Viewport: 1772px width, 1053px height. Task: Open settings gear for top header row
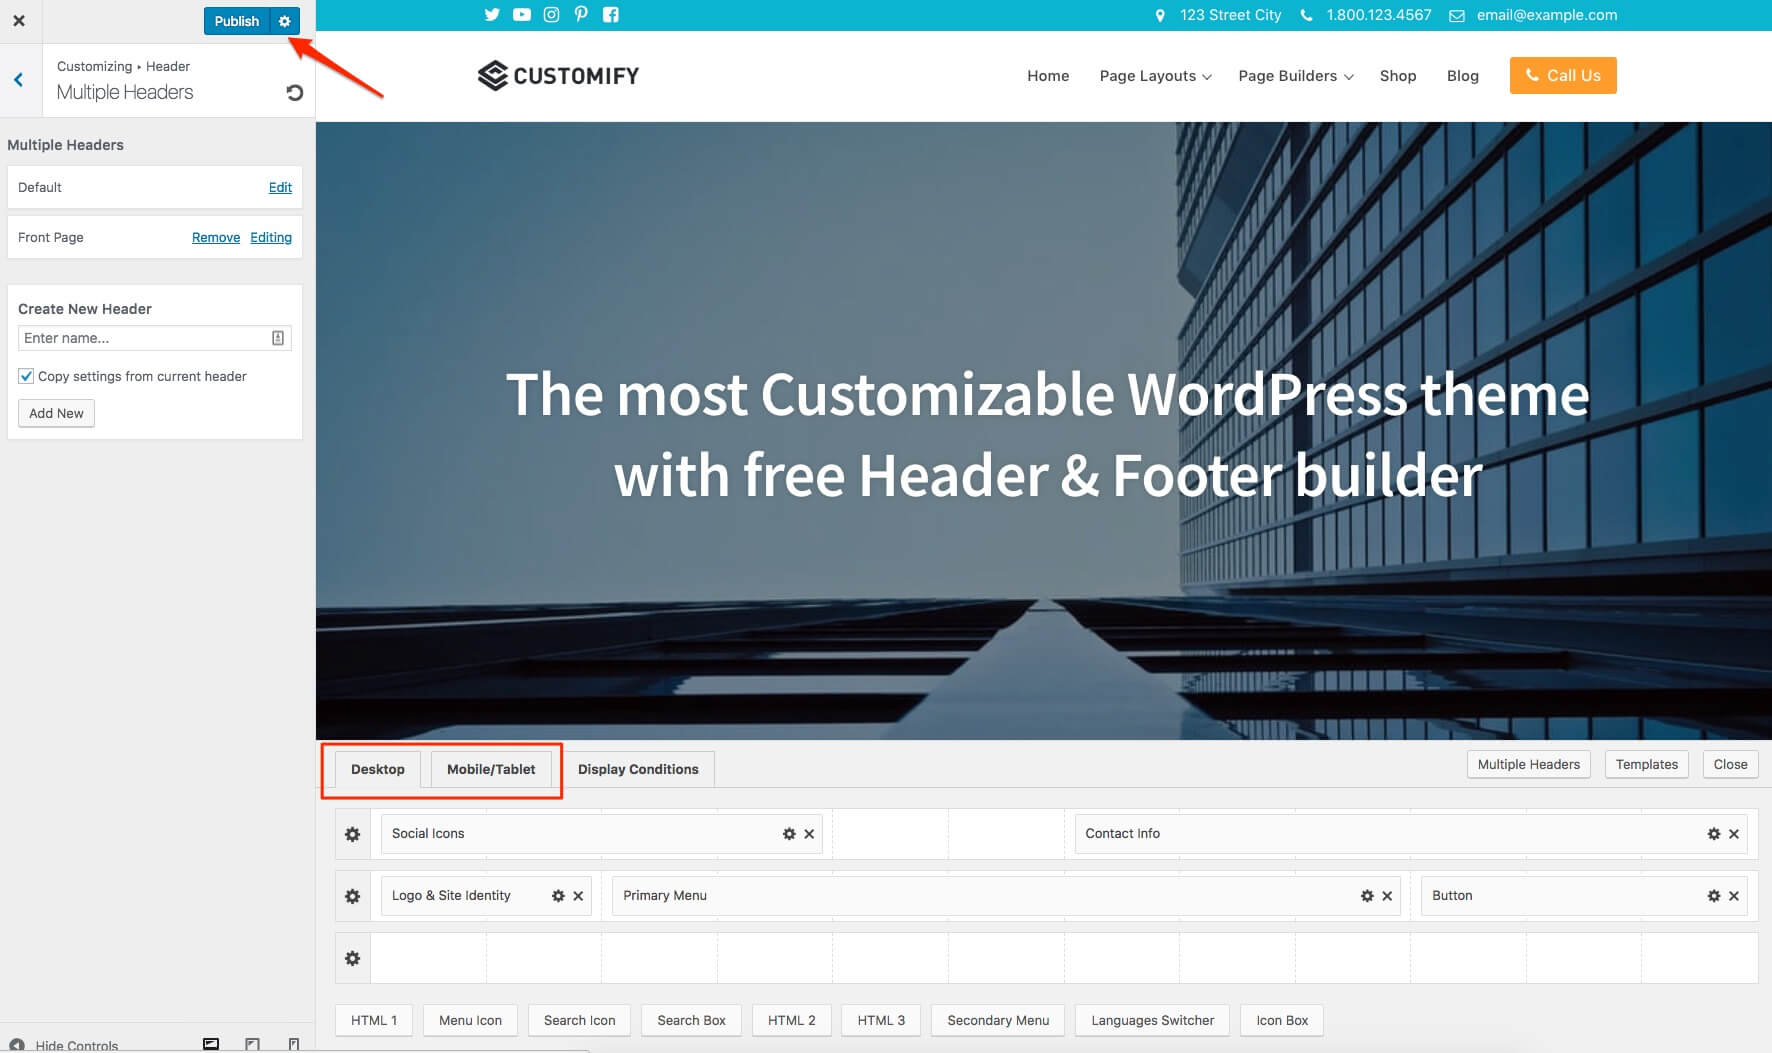tap(352, 834)
